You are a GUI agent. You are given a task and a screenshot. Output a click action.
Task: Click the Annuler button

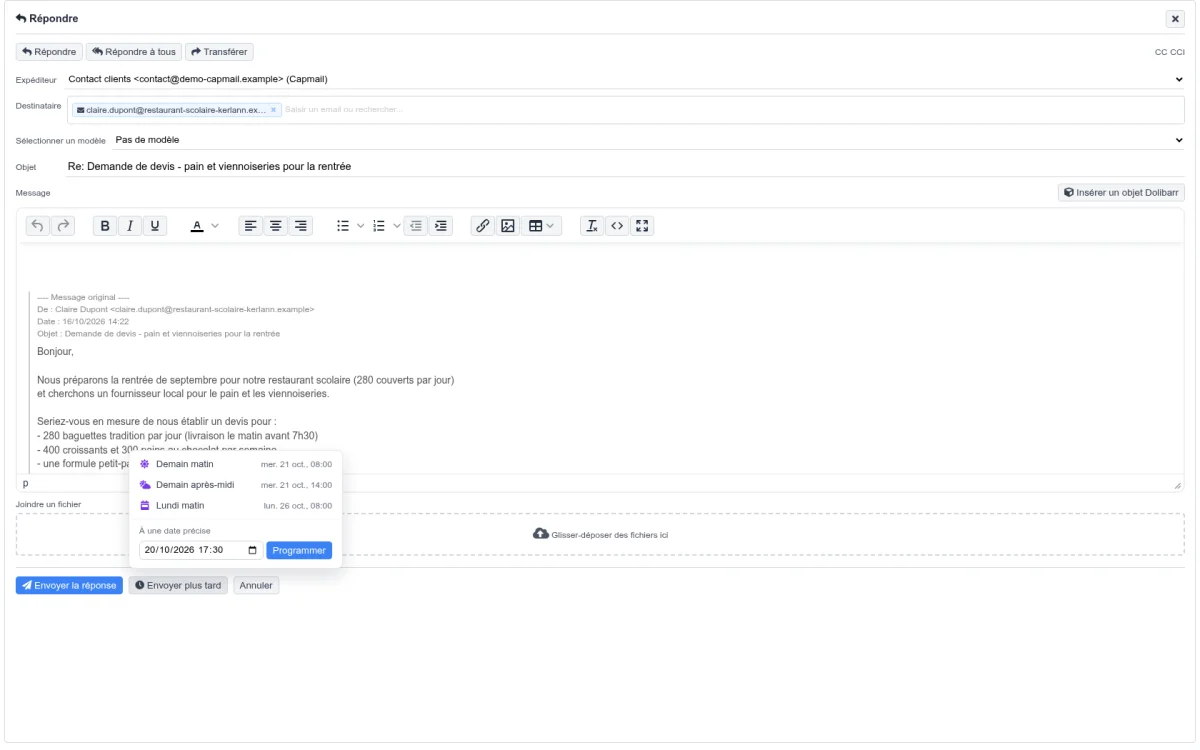(256, 585)
